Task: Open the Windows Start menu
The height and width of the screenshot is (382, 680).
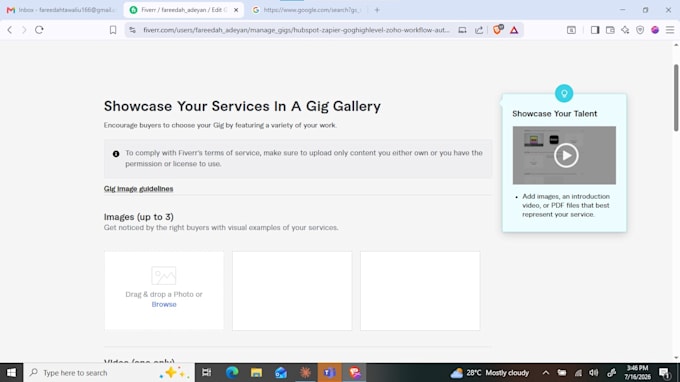Action: (11, 372)
